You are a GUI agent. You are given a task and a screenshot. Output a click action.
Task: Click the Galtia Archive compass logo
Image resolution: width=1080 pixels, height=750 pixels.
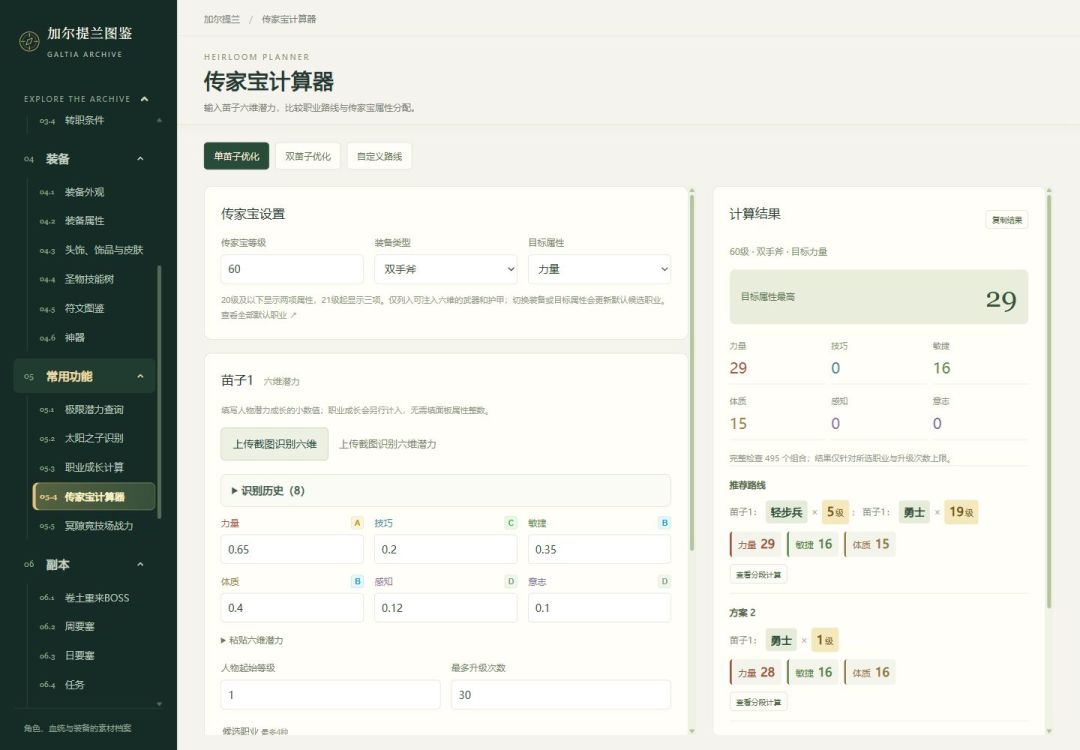click(x=29, y=41)
